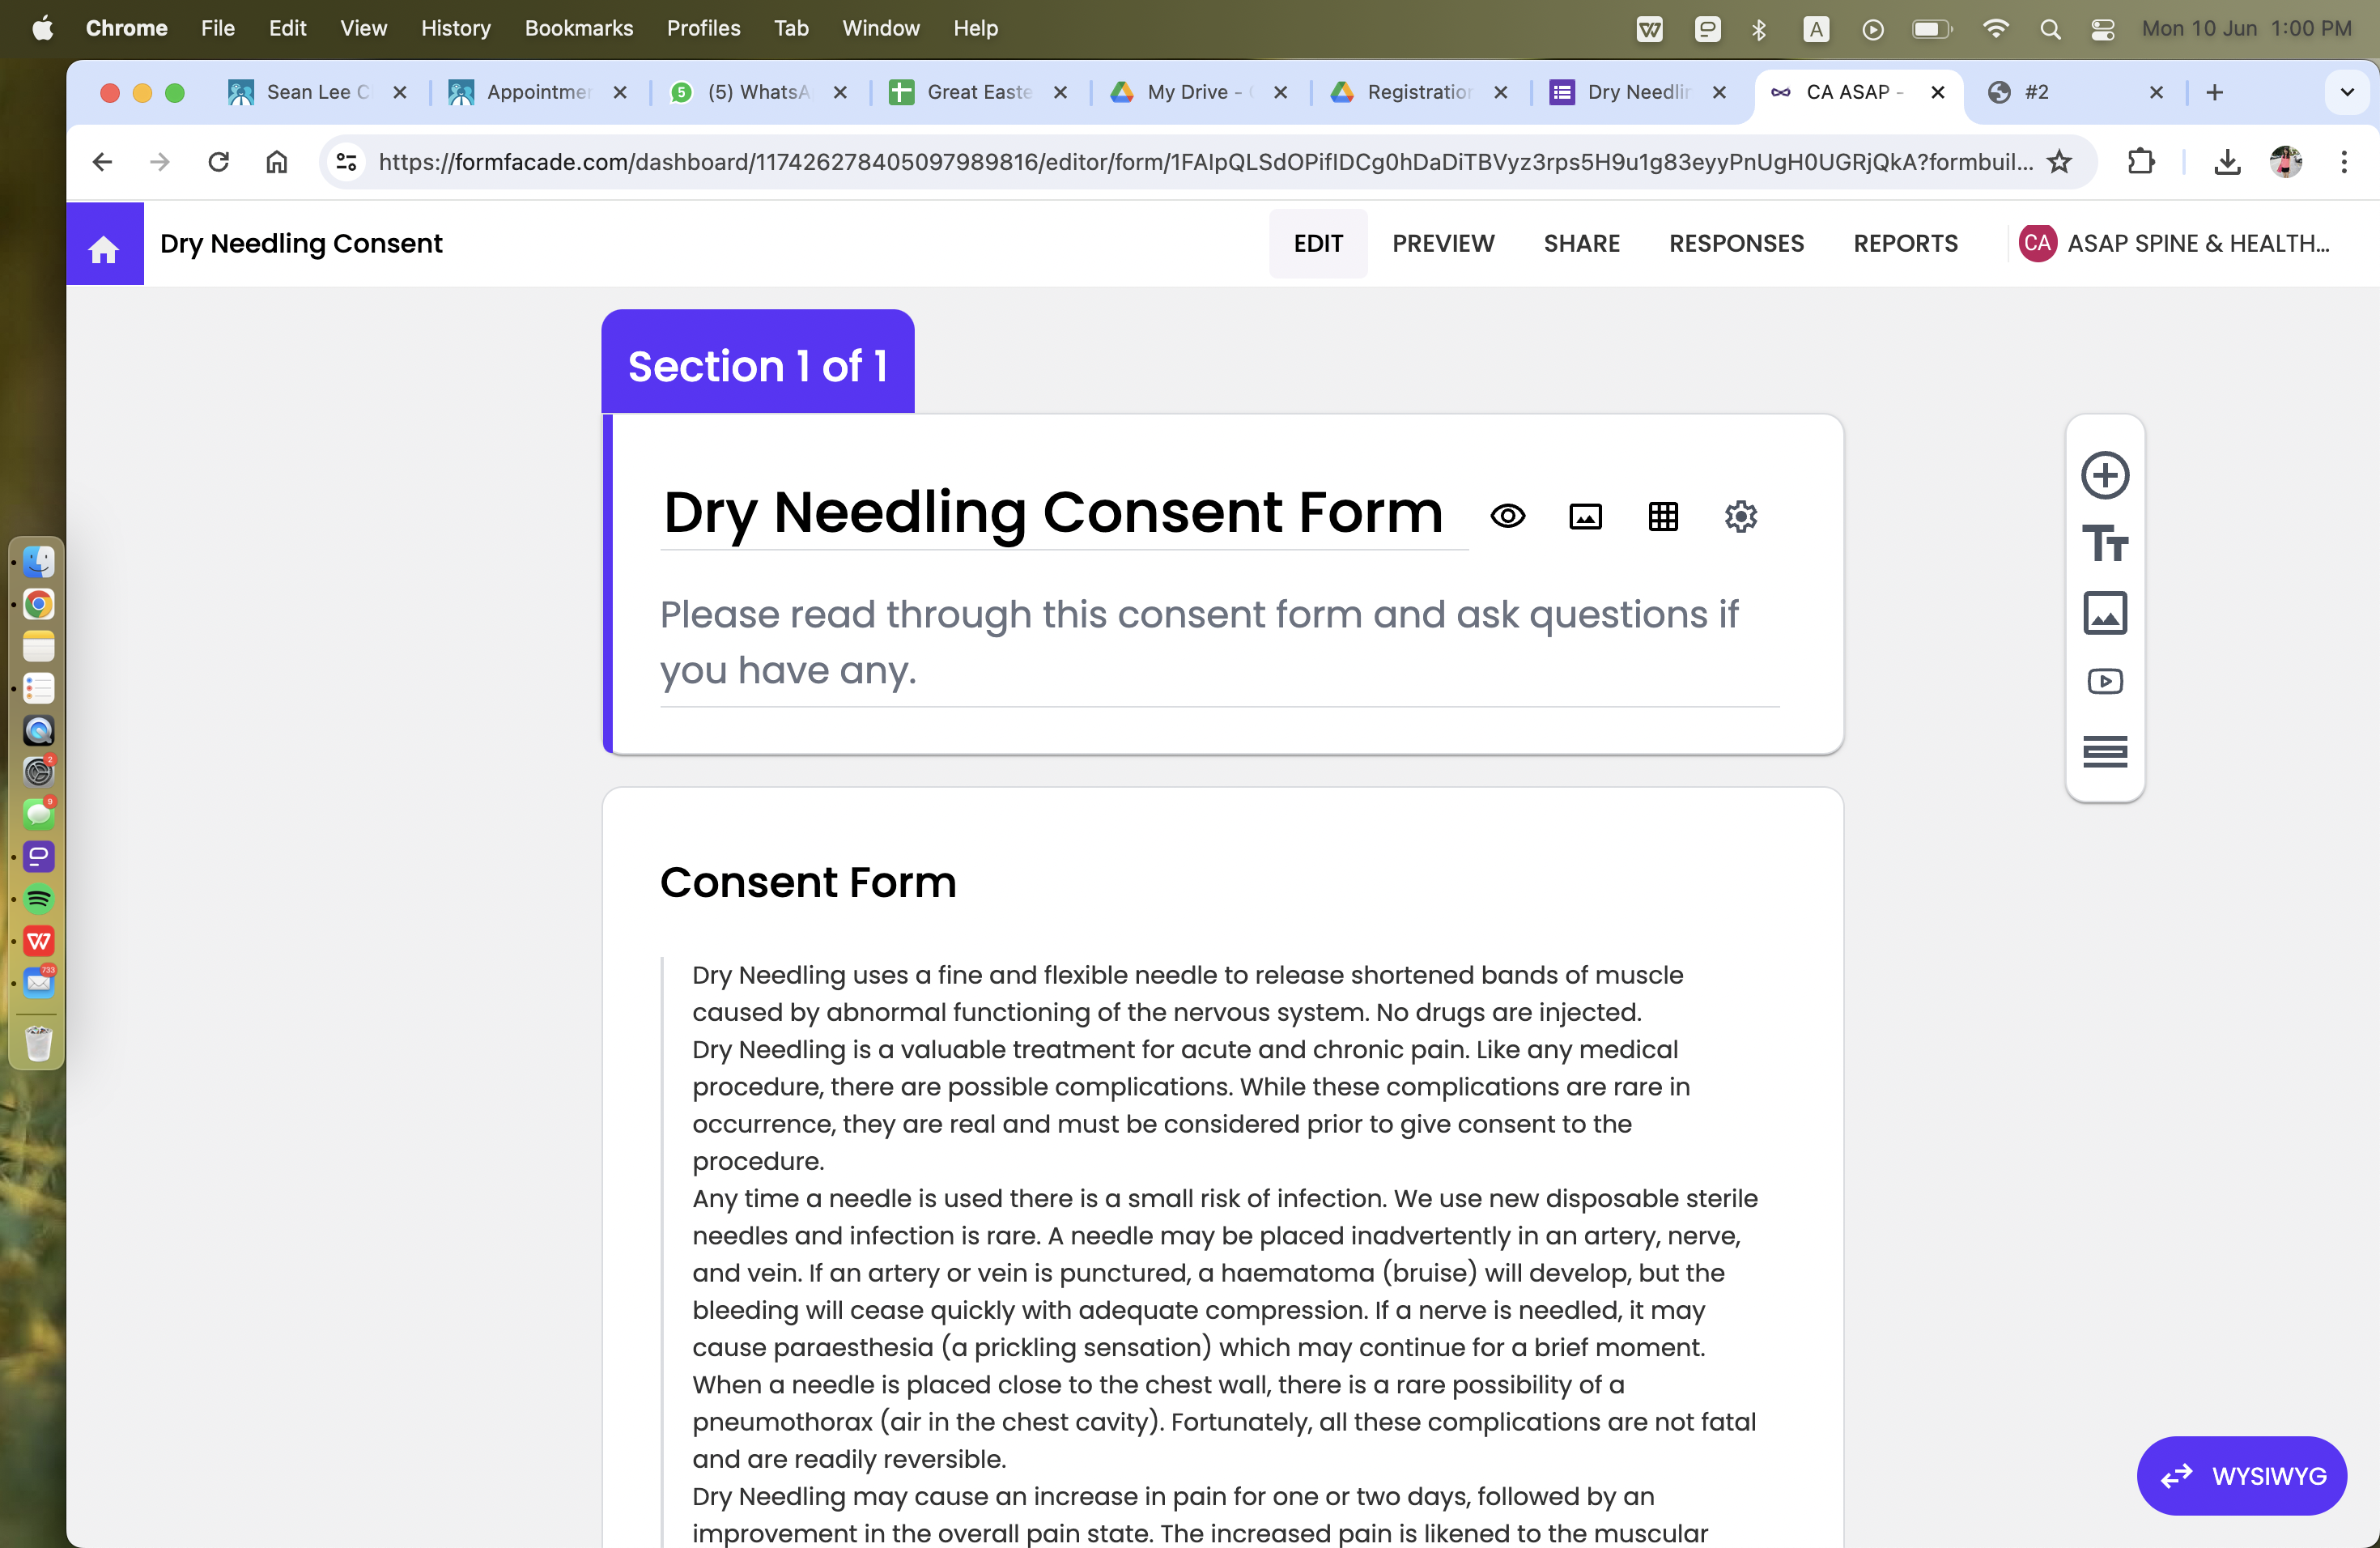
Task: Bookmark this page with star icon
Action: (x=2059, y=162)
